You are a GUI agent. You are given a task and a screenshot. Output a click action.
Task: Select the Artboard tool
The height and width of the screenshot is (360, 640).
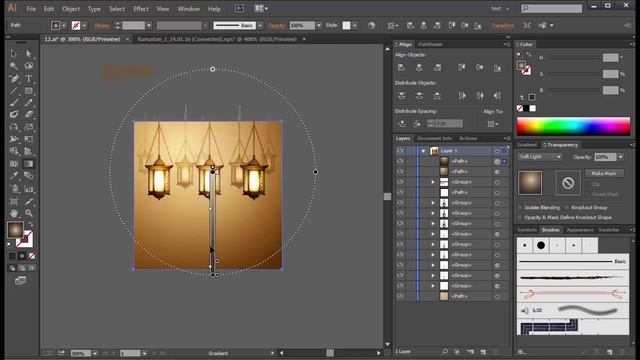[x=13, y=201]
